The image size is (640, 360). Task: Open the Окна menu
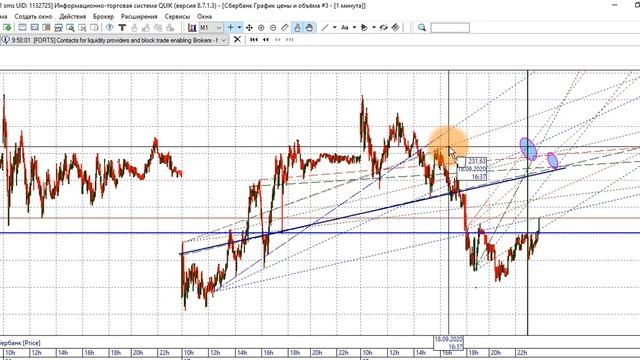click(x=204, y=16)
